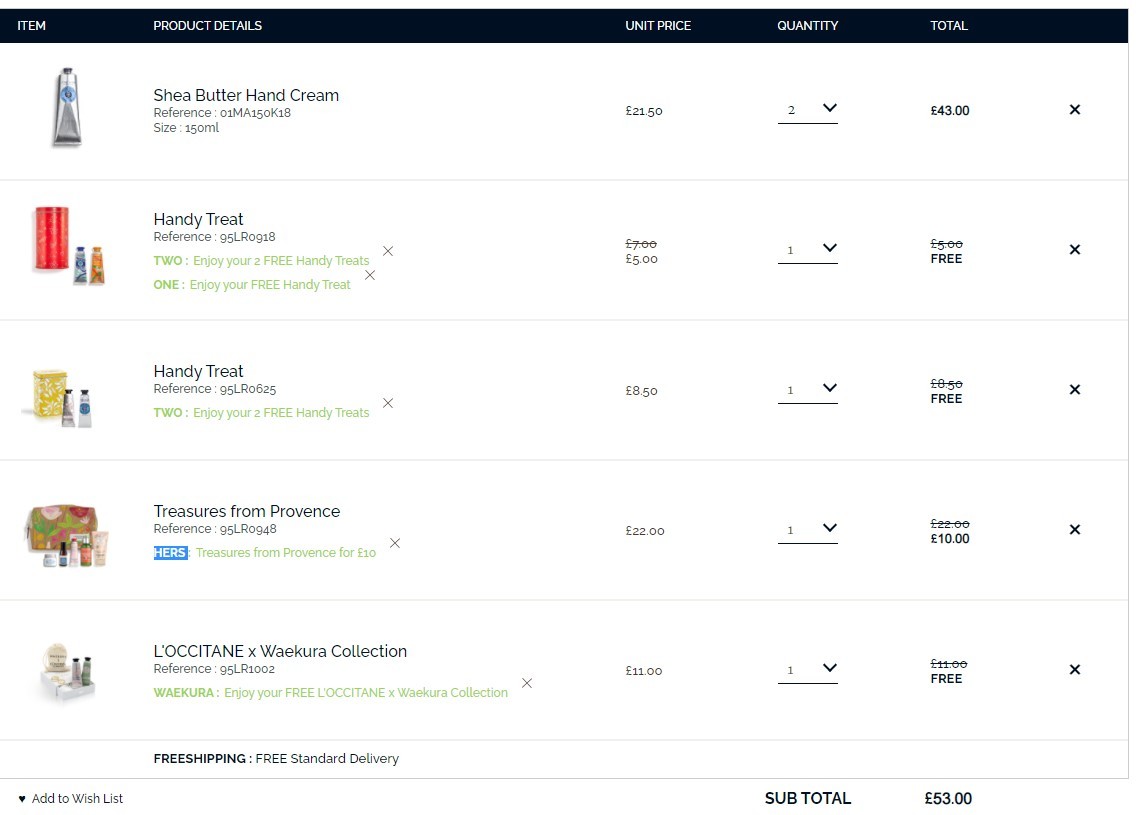The image size is (1139, 815).
Task: Click the £21.50 unit price
Action: [x=644, y=111]
